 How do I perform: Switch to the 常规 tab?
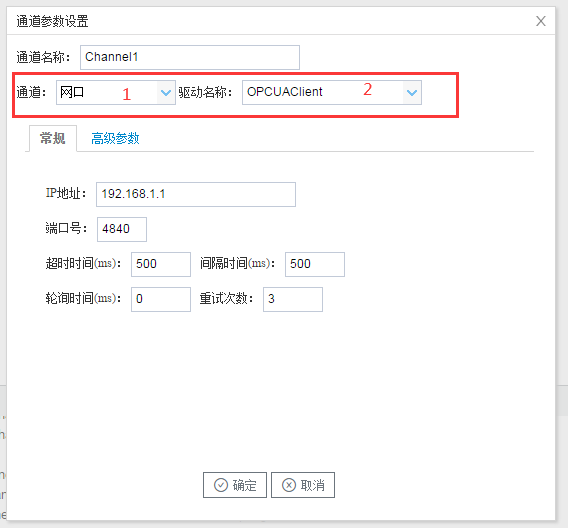click(53, 138)
